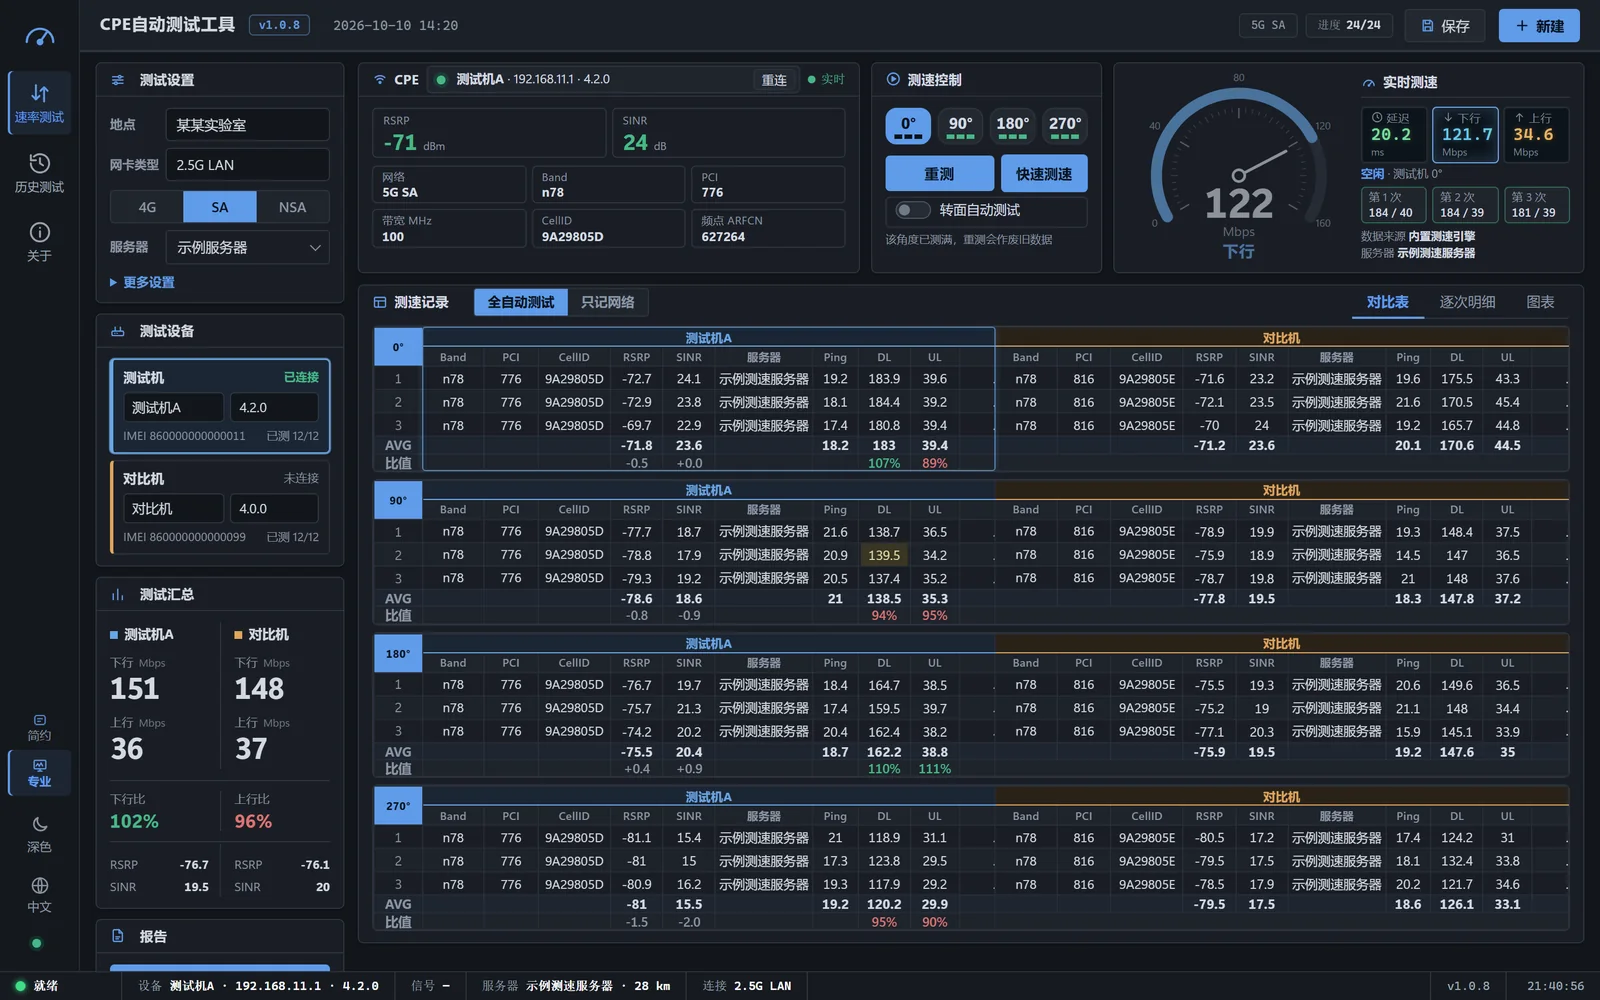The width and height of the screenshot is (1600, 1000).
Task: Open the network card type 2.5G LAN field
Action: click(x=248, y=165)
